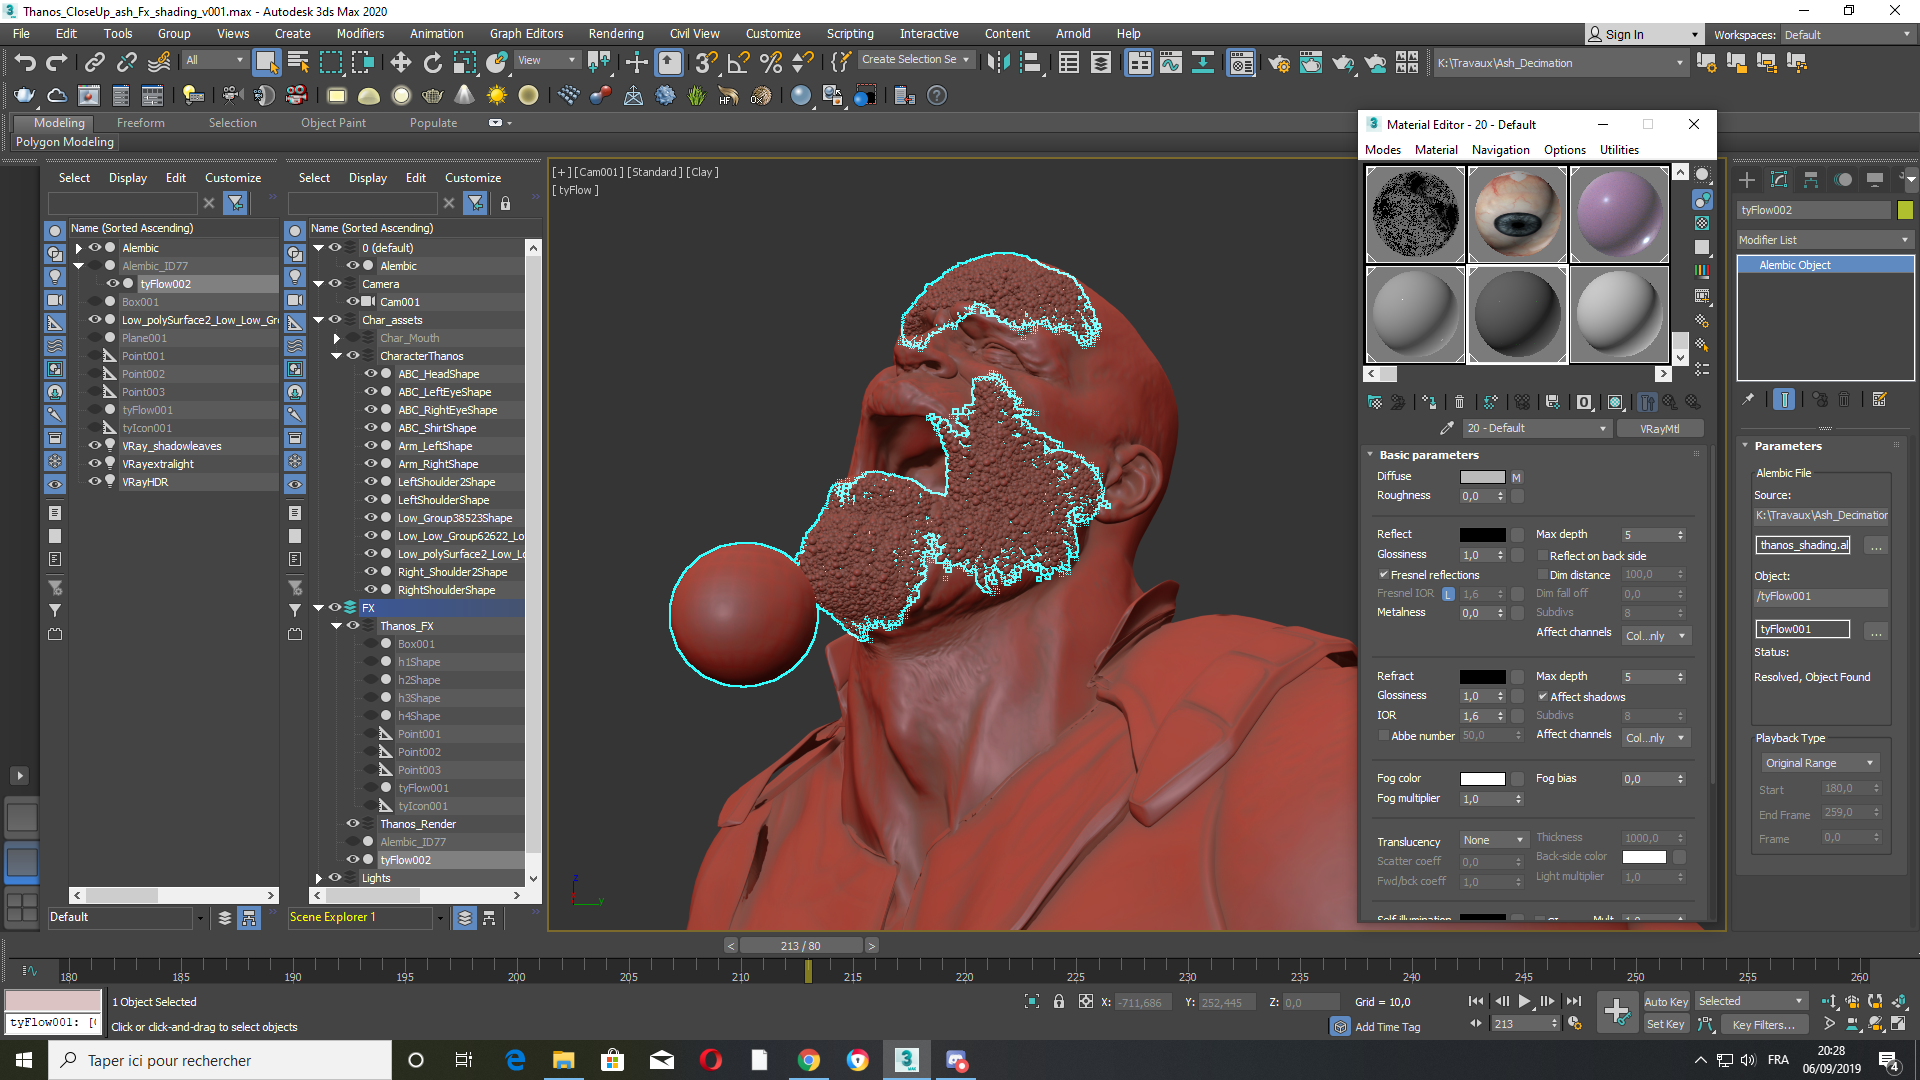Select the Rotate tool icon

432,63
